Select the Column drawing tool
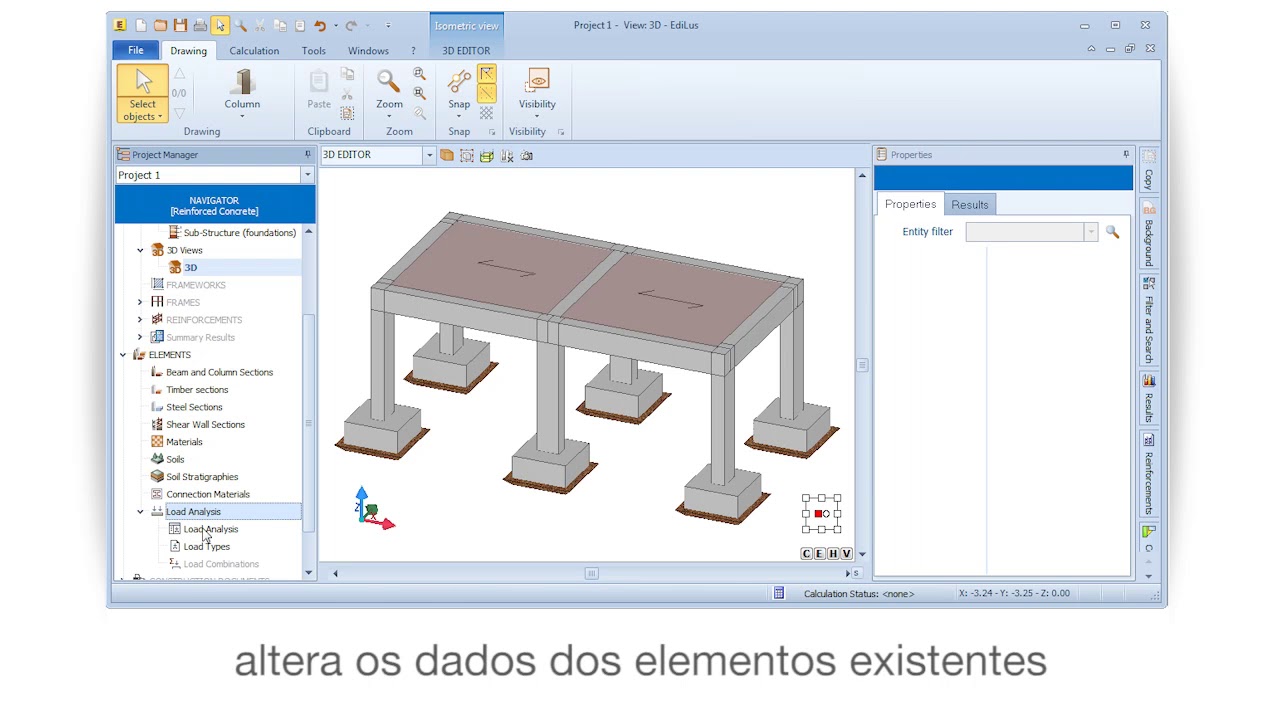The height and width of the screenshot is (720, 1280). (242, 94)
